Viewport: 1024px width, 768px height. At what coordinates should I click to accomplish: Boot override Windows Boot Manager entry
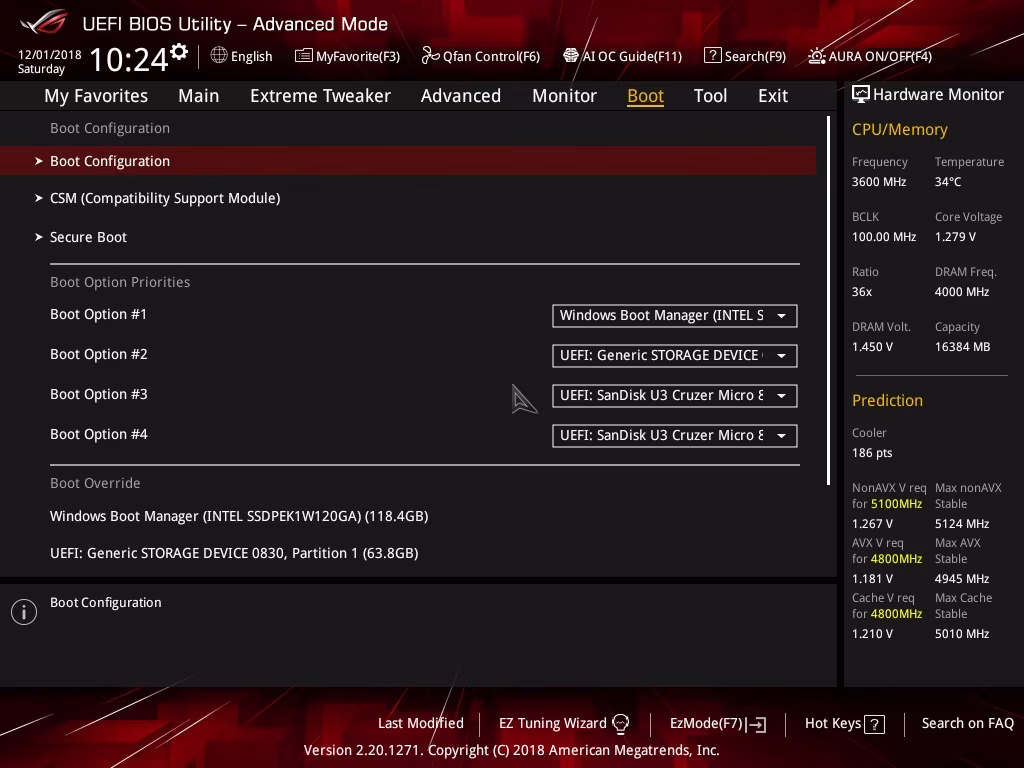click(239, 516)
